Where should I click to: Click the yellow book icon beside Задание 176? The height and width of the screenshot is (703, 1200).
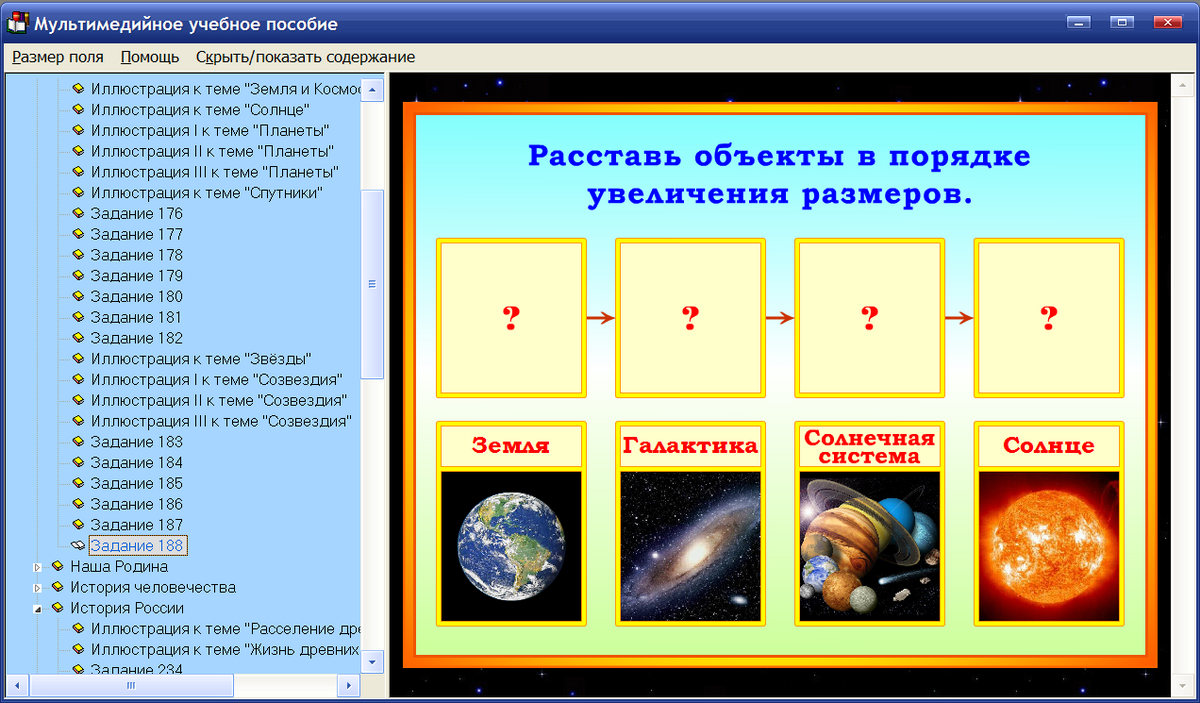[78, 213]
